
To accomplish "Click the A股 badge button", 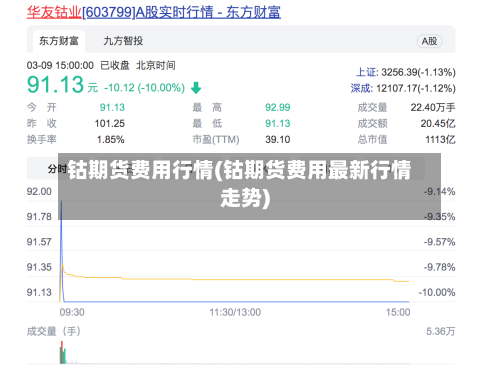I will [x=429, y=41].
